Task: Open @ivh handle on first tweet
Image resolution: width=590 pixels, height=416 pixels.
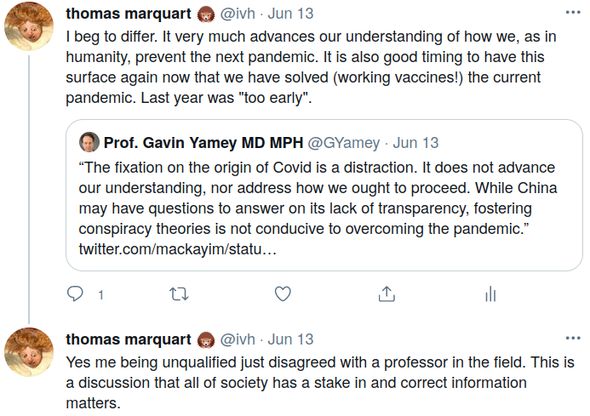Action: point(237,14)
